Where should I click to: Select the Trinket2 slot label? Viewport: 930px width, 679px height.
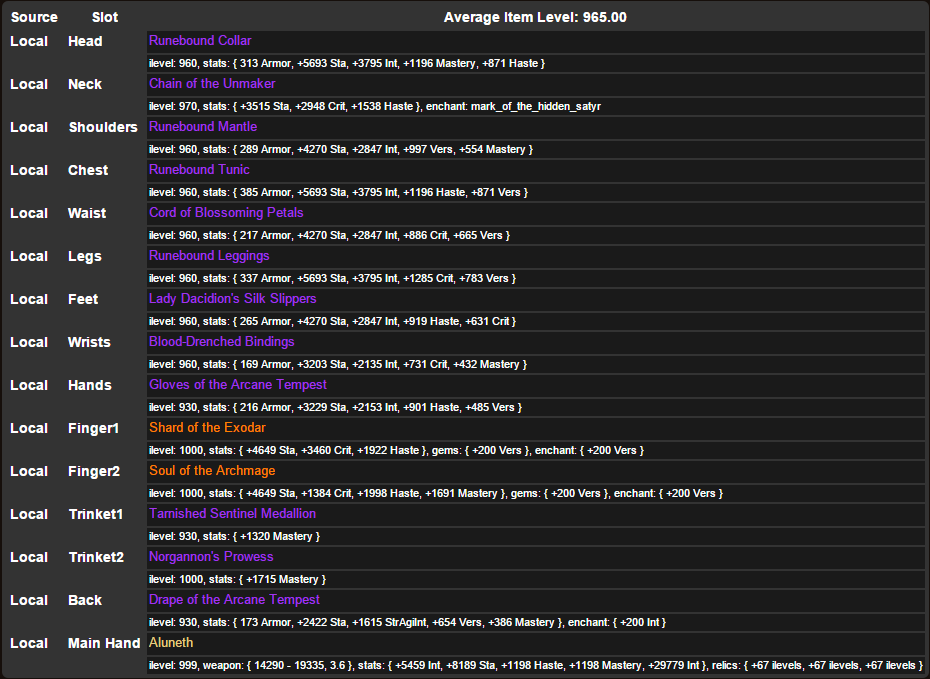click(x=96, y=557)
